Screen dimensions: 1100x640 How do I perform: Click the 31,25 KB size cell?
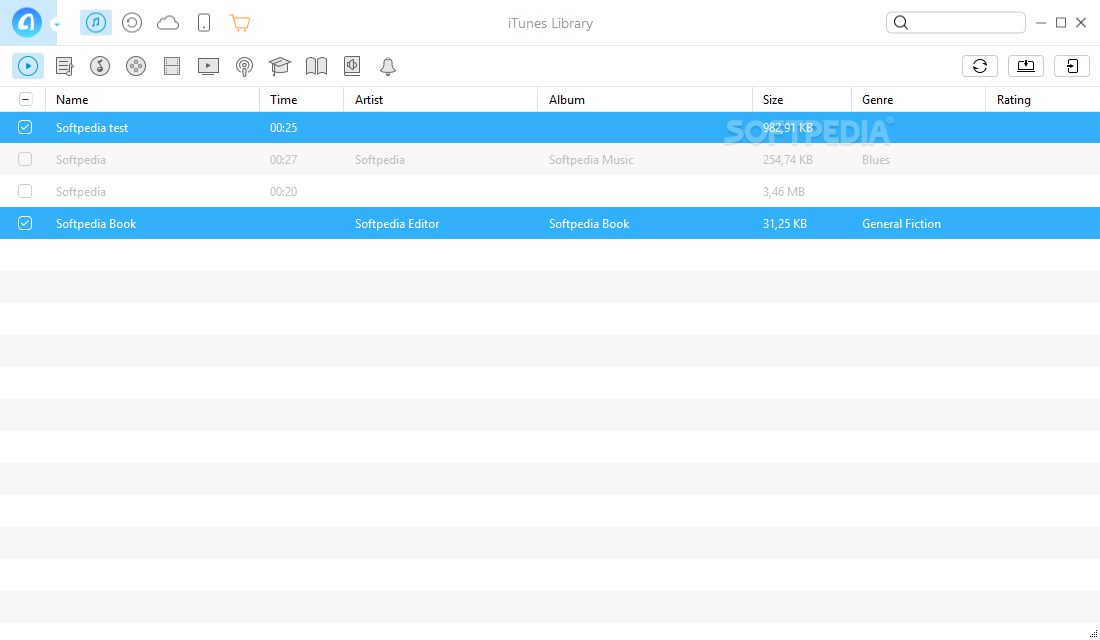(x=785, y=224)
